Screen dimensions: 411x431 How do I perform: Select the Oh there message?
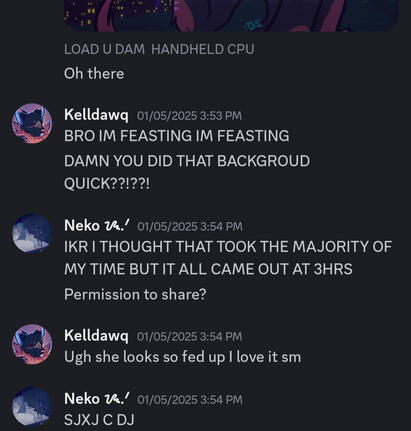[94, 74]
